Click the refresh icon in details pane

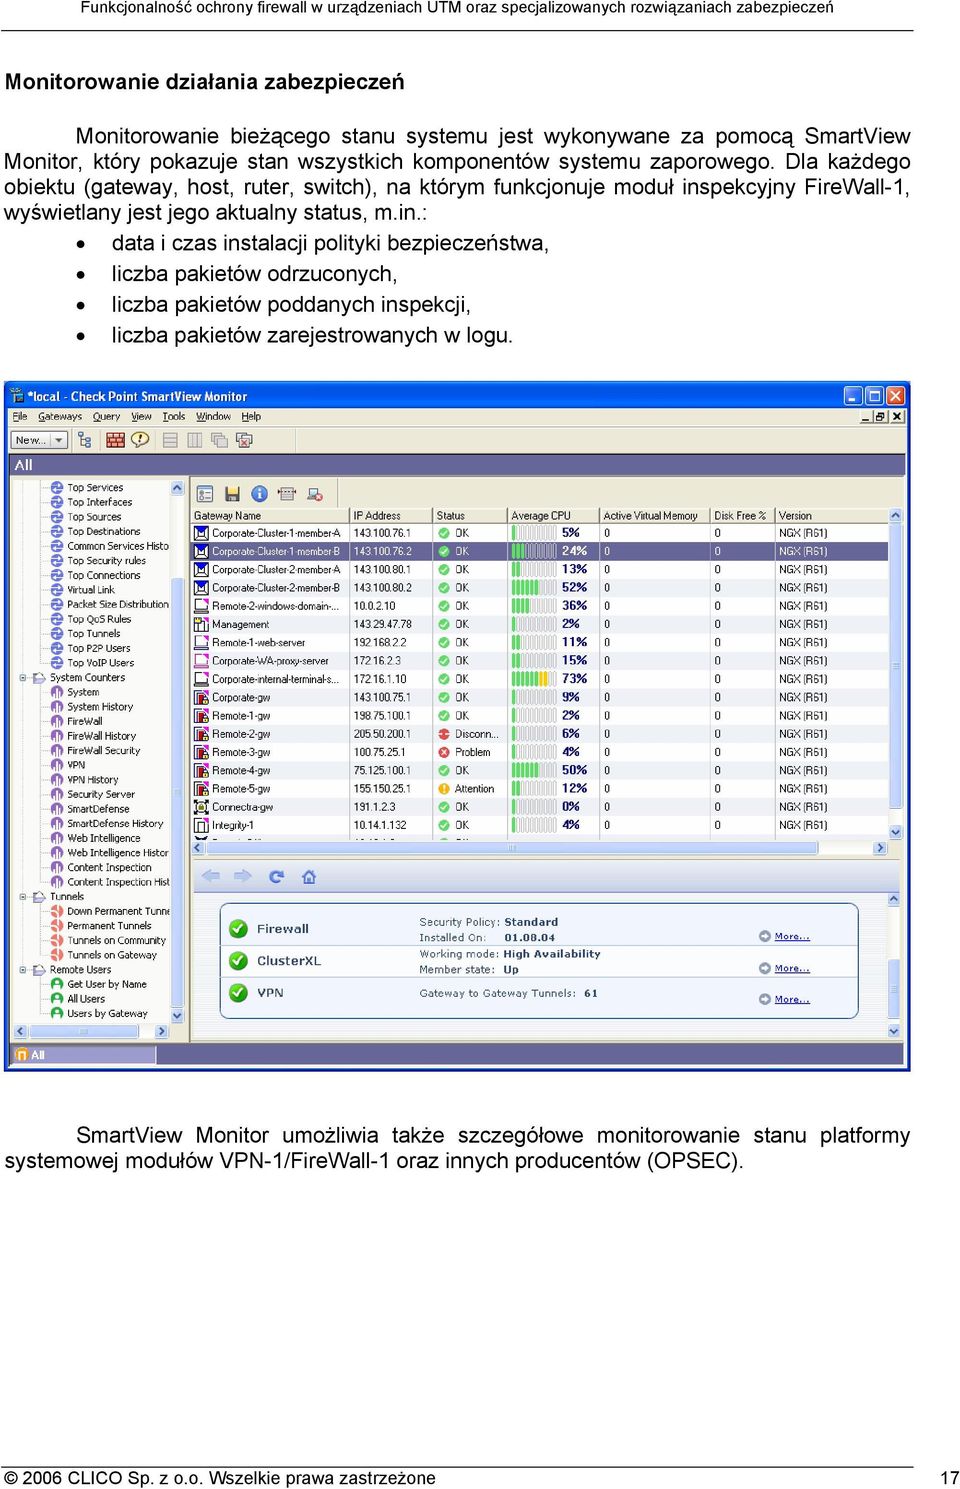click(x=277, y=876)
